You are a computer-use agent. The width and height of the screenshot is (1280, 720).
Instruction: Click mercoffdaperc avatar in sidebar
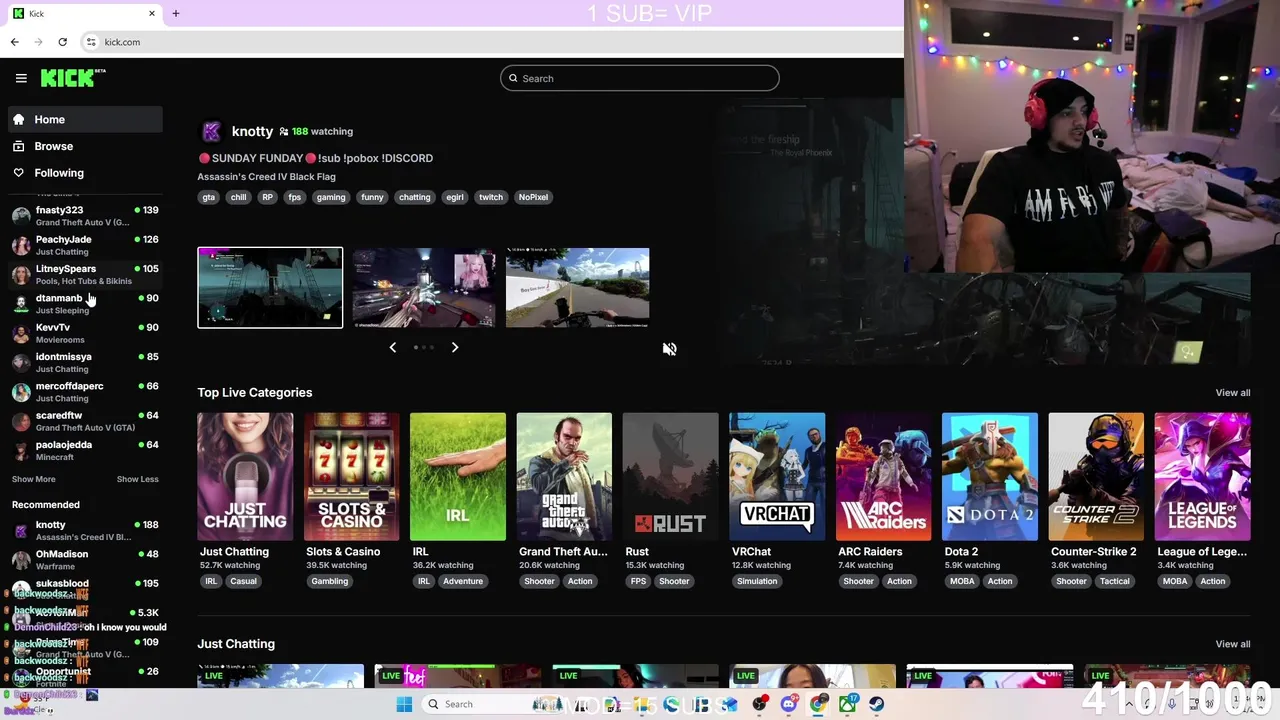coord(21,392)
